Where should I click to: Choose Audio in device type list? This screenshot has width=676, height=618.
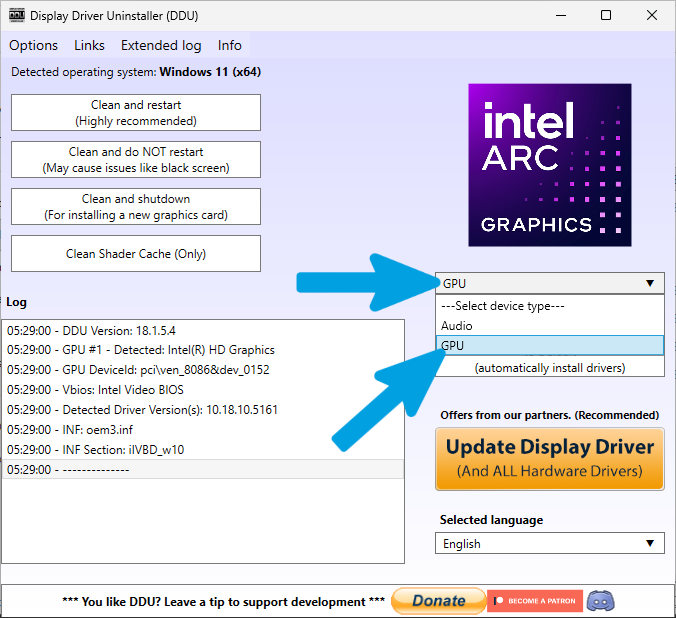pos(550,326)
